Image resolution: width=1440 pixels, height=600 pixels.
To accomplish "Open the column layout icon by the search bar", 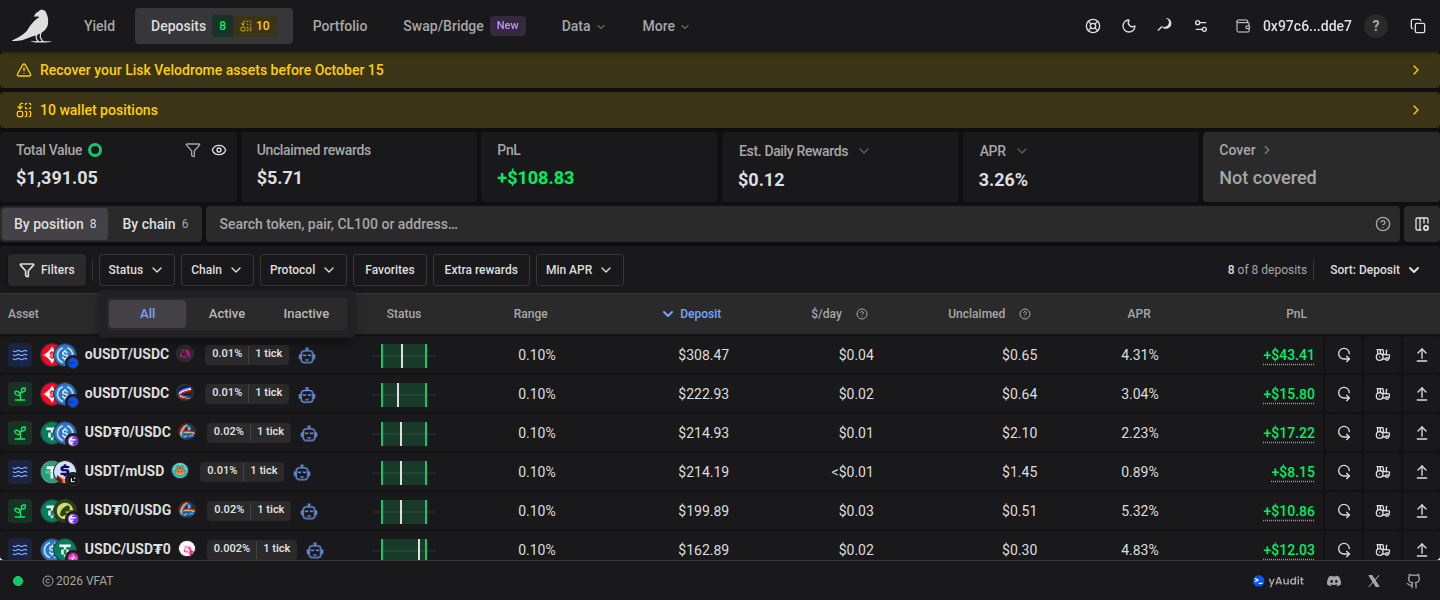I will pos(1422,224).
